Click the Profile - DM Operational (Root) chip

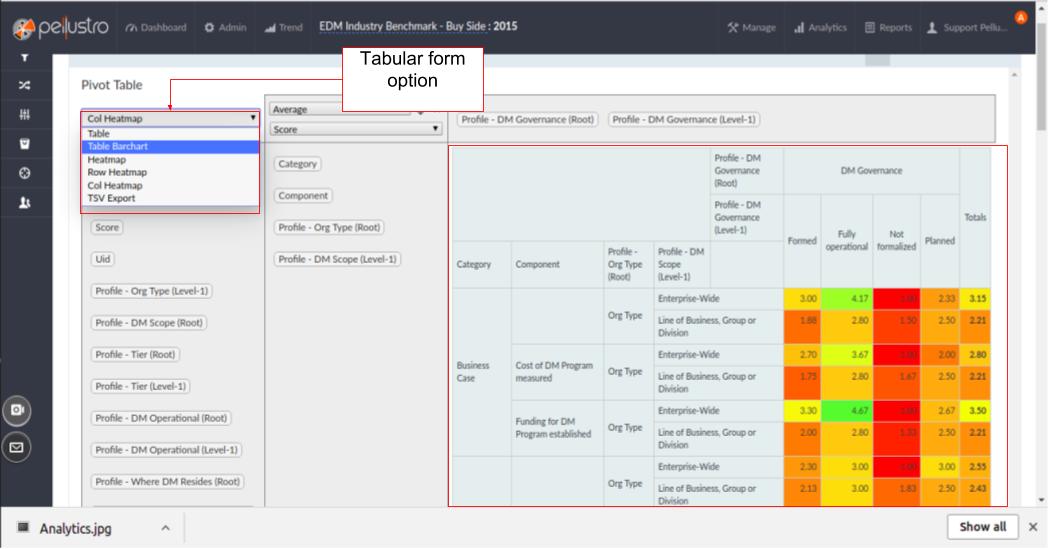point(161,418)
